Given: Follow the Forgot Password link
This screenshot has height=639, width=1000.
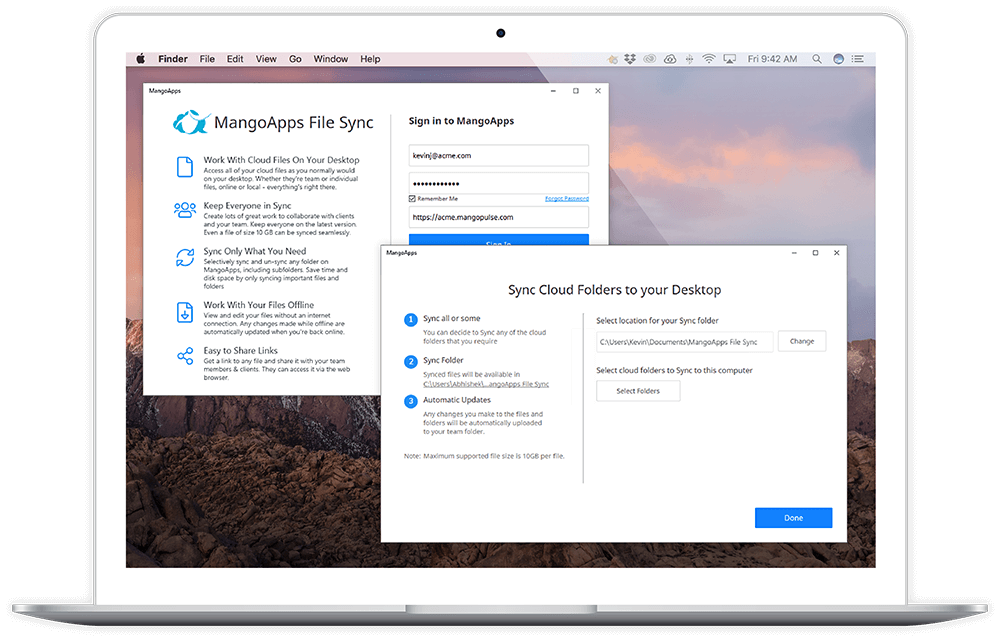Looking at the screenshot, I should tap(567, 198).
